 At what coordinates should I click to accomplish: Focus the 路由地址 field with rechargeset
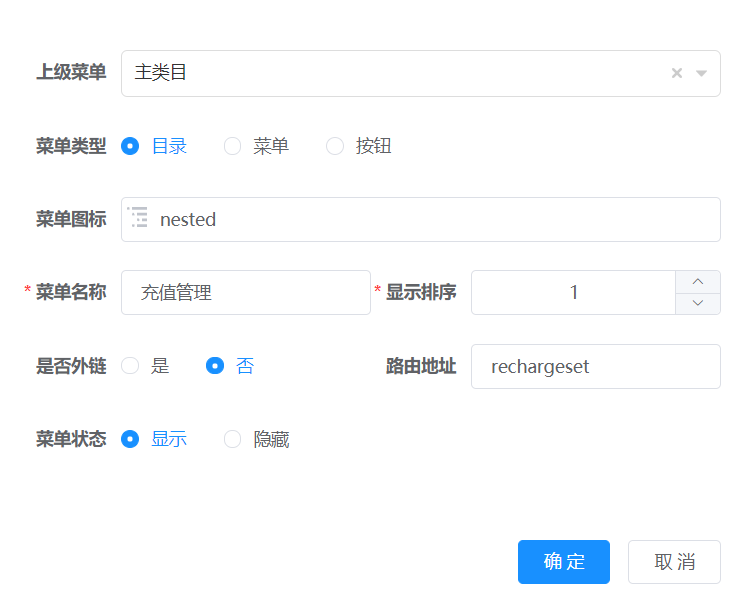pyautogui.click(x=596, y=366)
